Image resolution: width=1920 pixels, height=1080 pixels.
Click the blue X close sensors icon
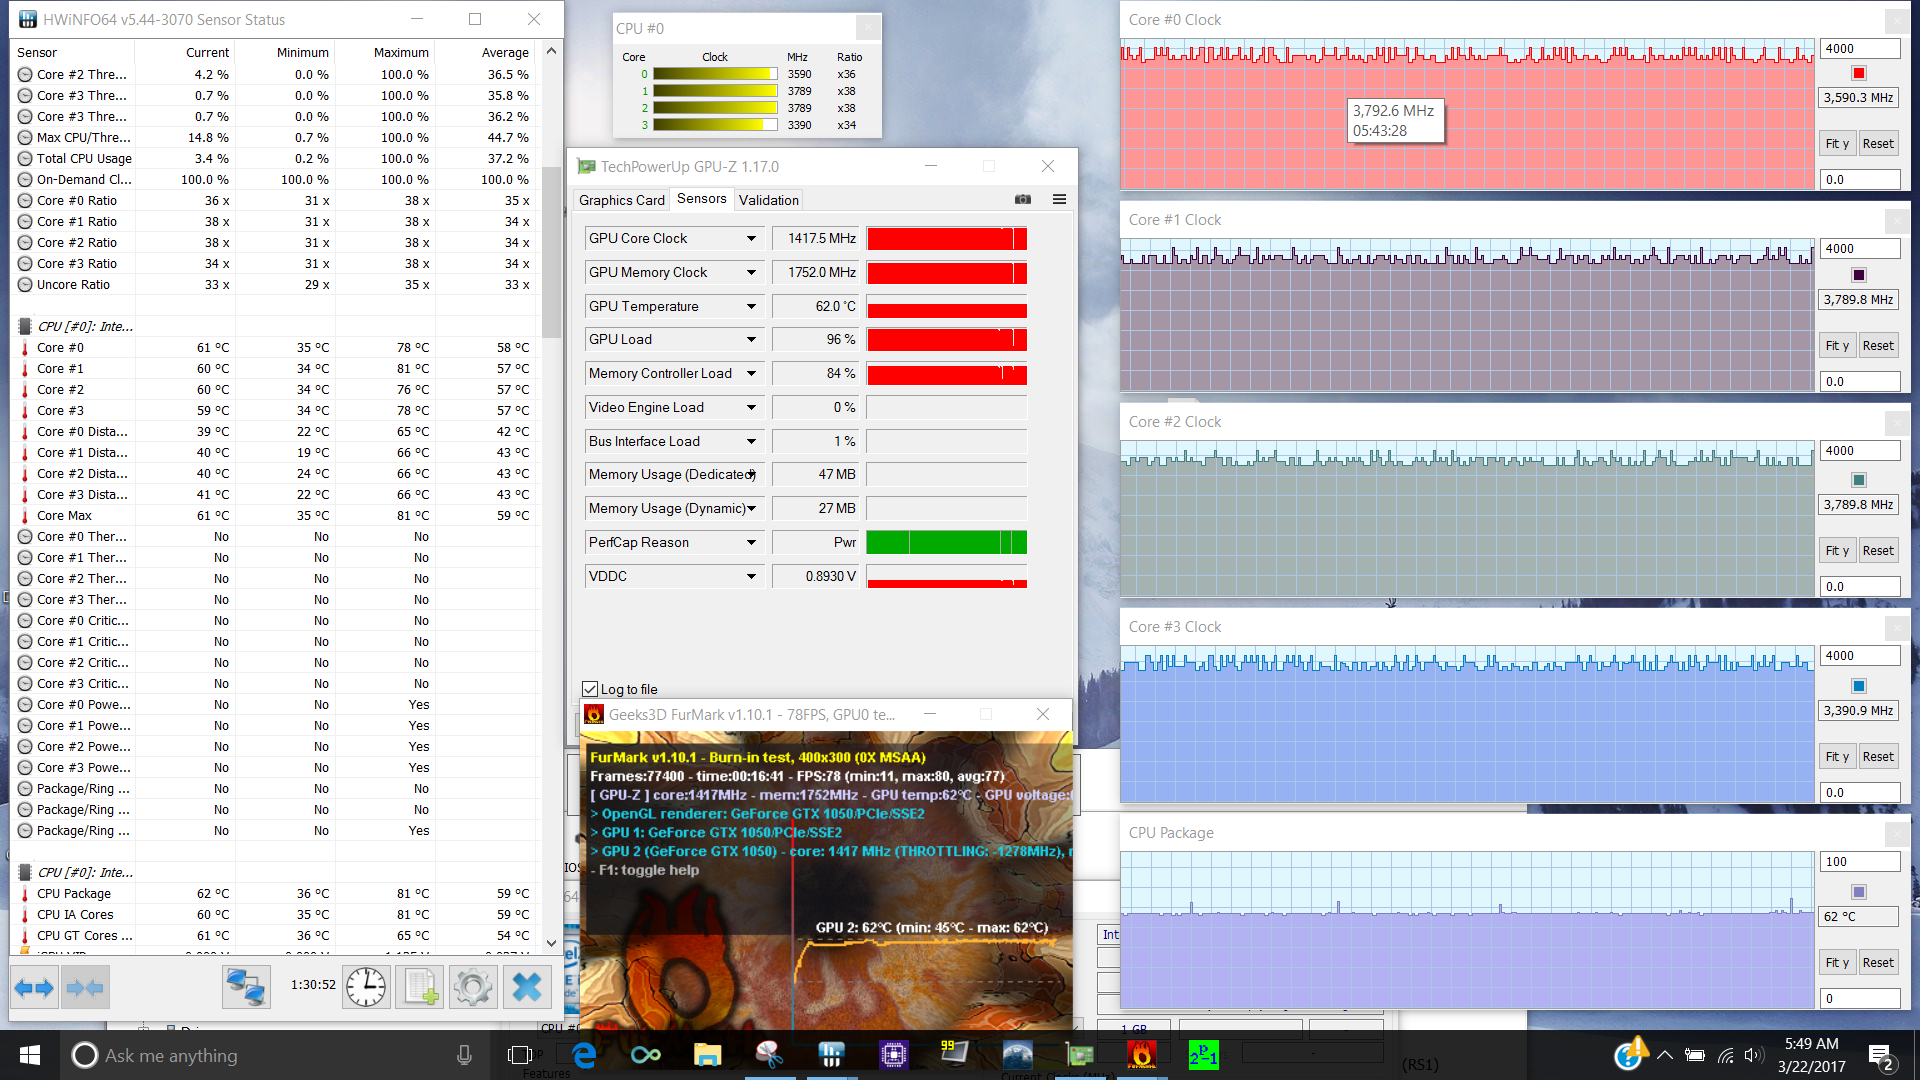pyautogui.click(x=526, y=988)
